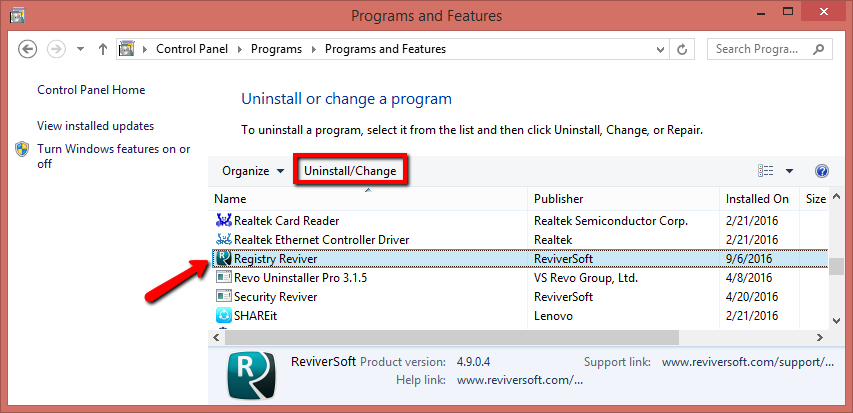Click the shield icon beside Windows features
The height and width of the screenshot is (413, 853).
point(22,149)
